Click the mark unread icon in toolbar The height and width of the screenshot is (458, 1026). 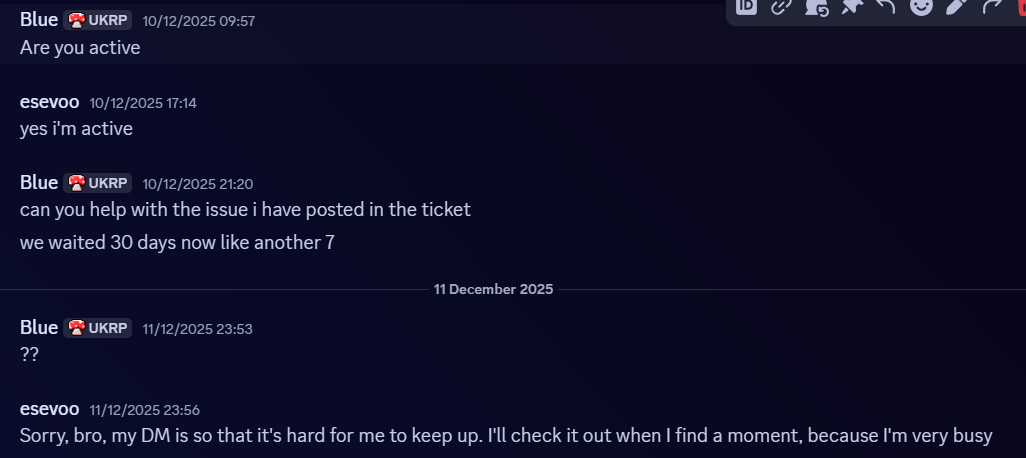(x=816, y=7)
